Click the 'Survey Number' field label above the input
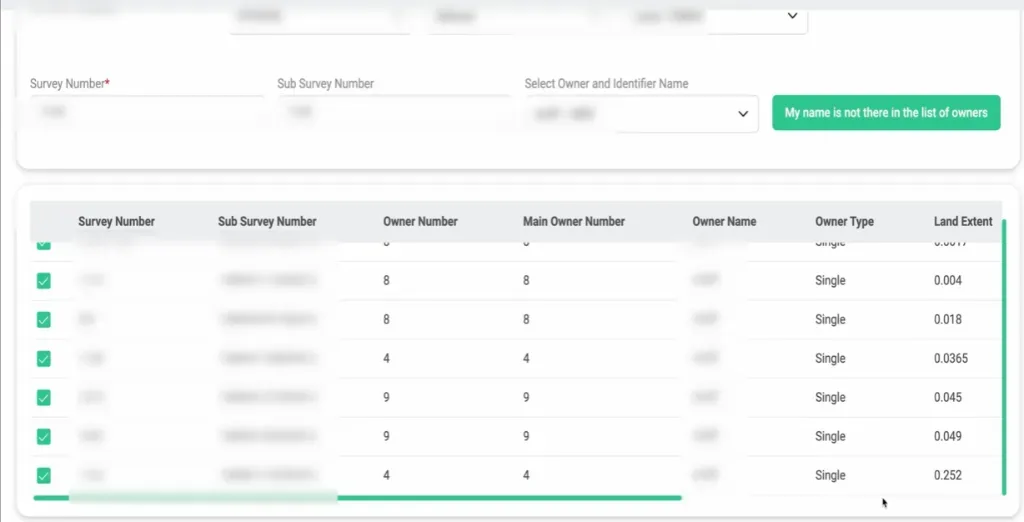This screenshot has width=1024, height=522. point(70,84)
